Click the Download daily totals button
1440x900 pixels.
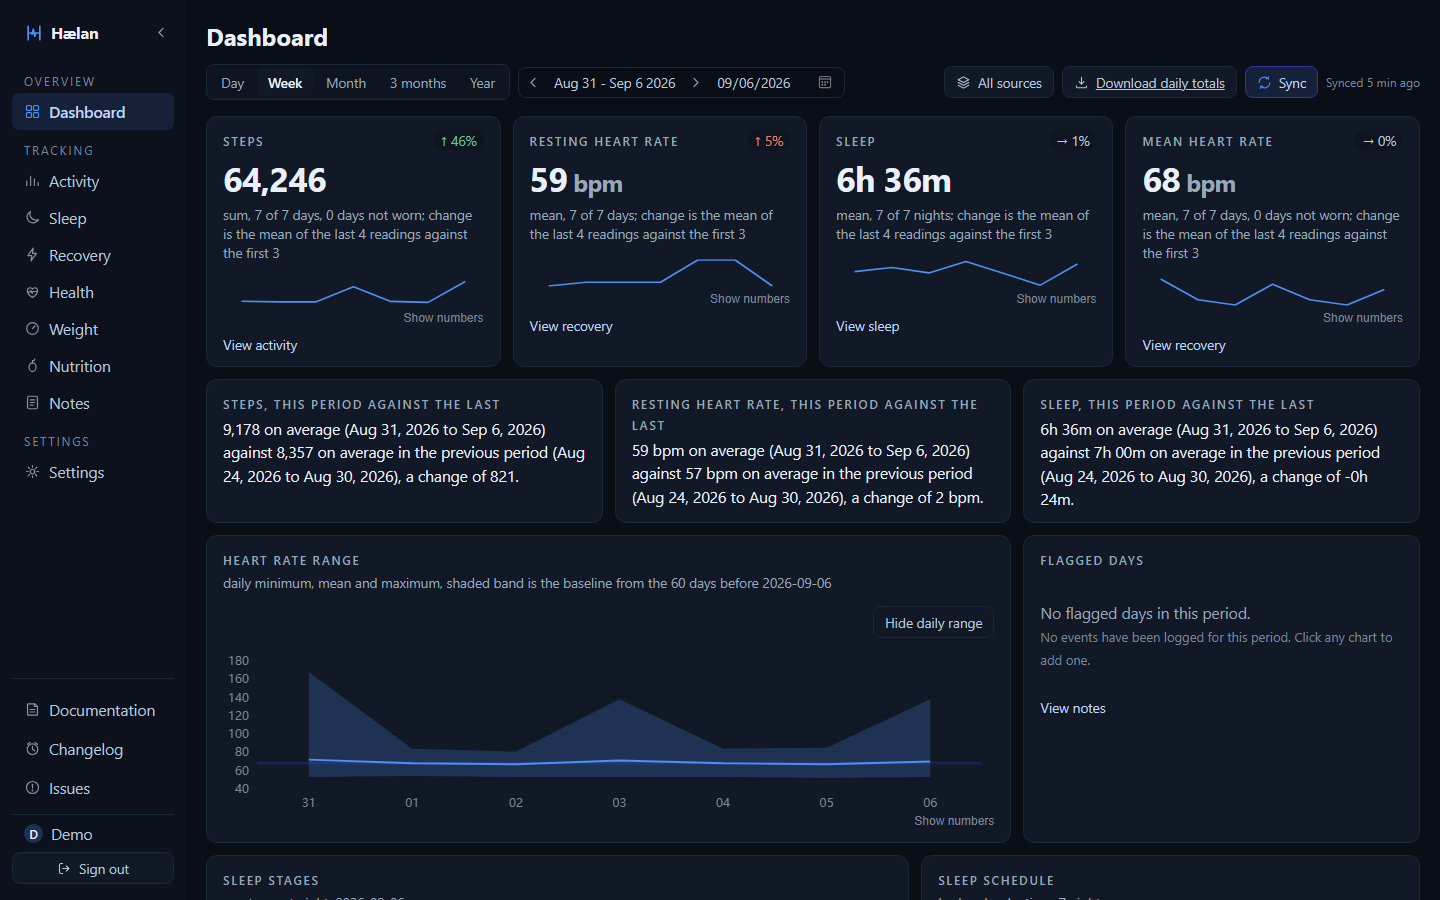point(1149,83)
